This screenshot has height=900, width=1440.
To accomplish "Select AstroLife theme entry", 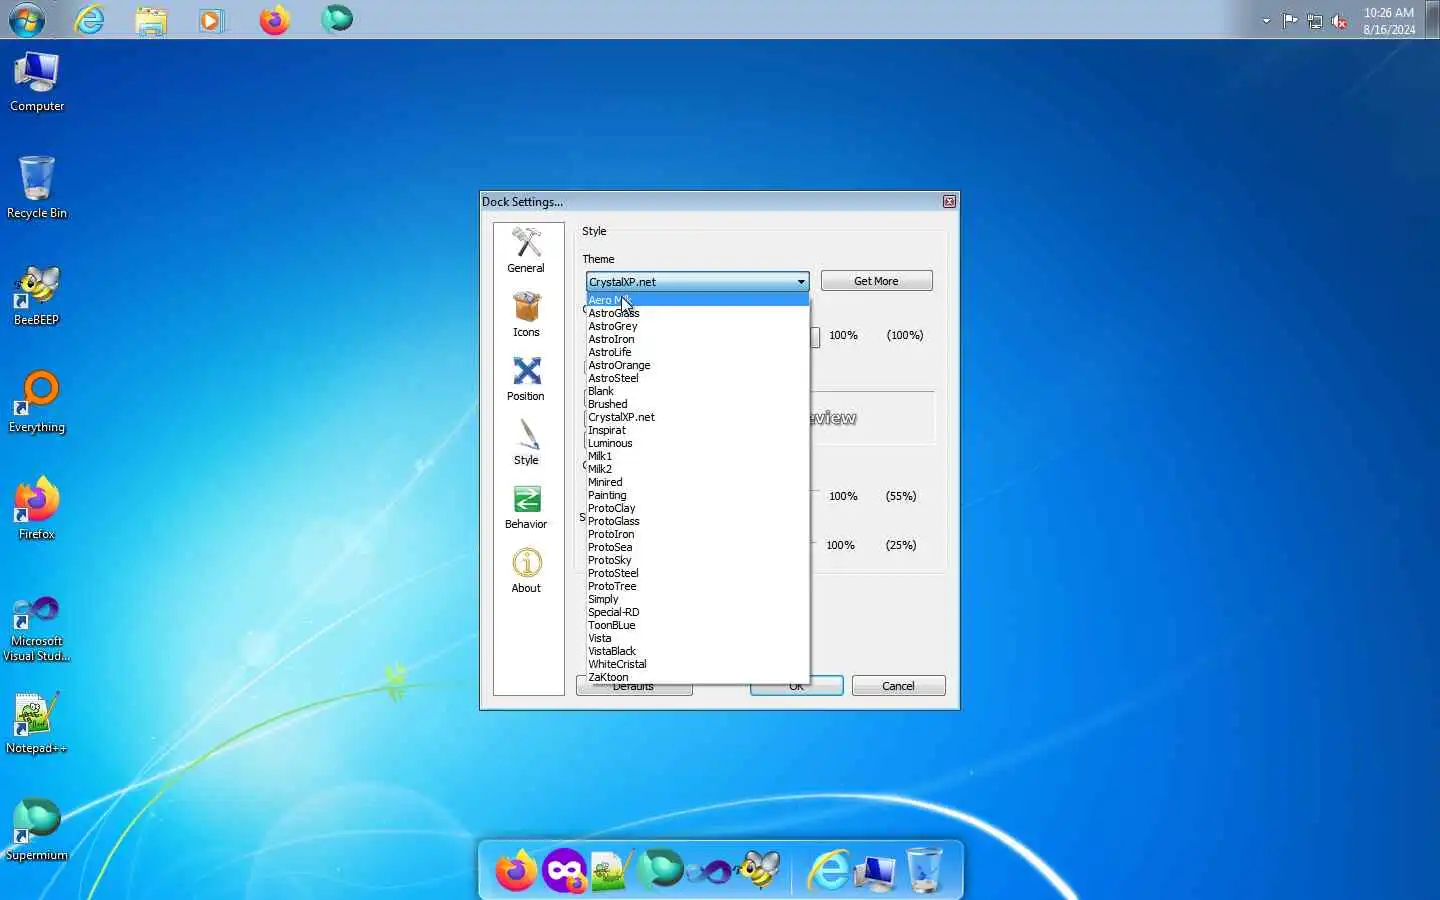I will [x=697, y=352].
